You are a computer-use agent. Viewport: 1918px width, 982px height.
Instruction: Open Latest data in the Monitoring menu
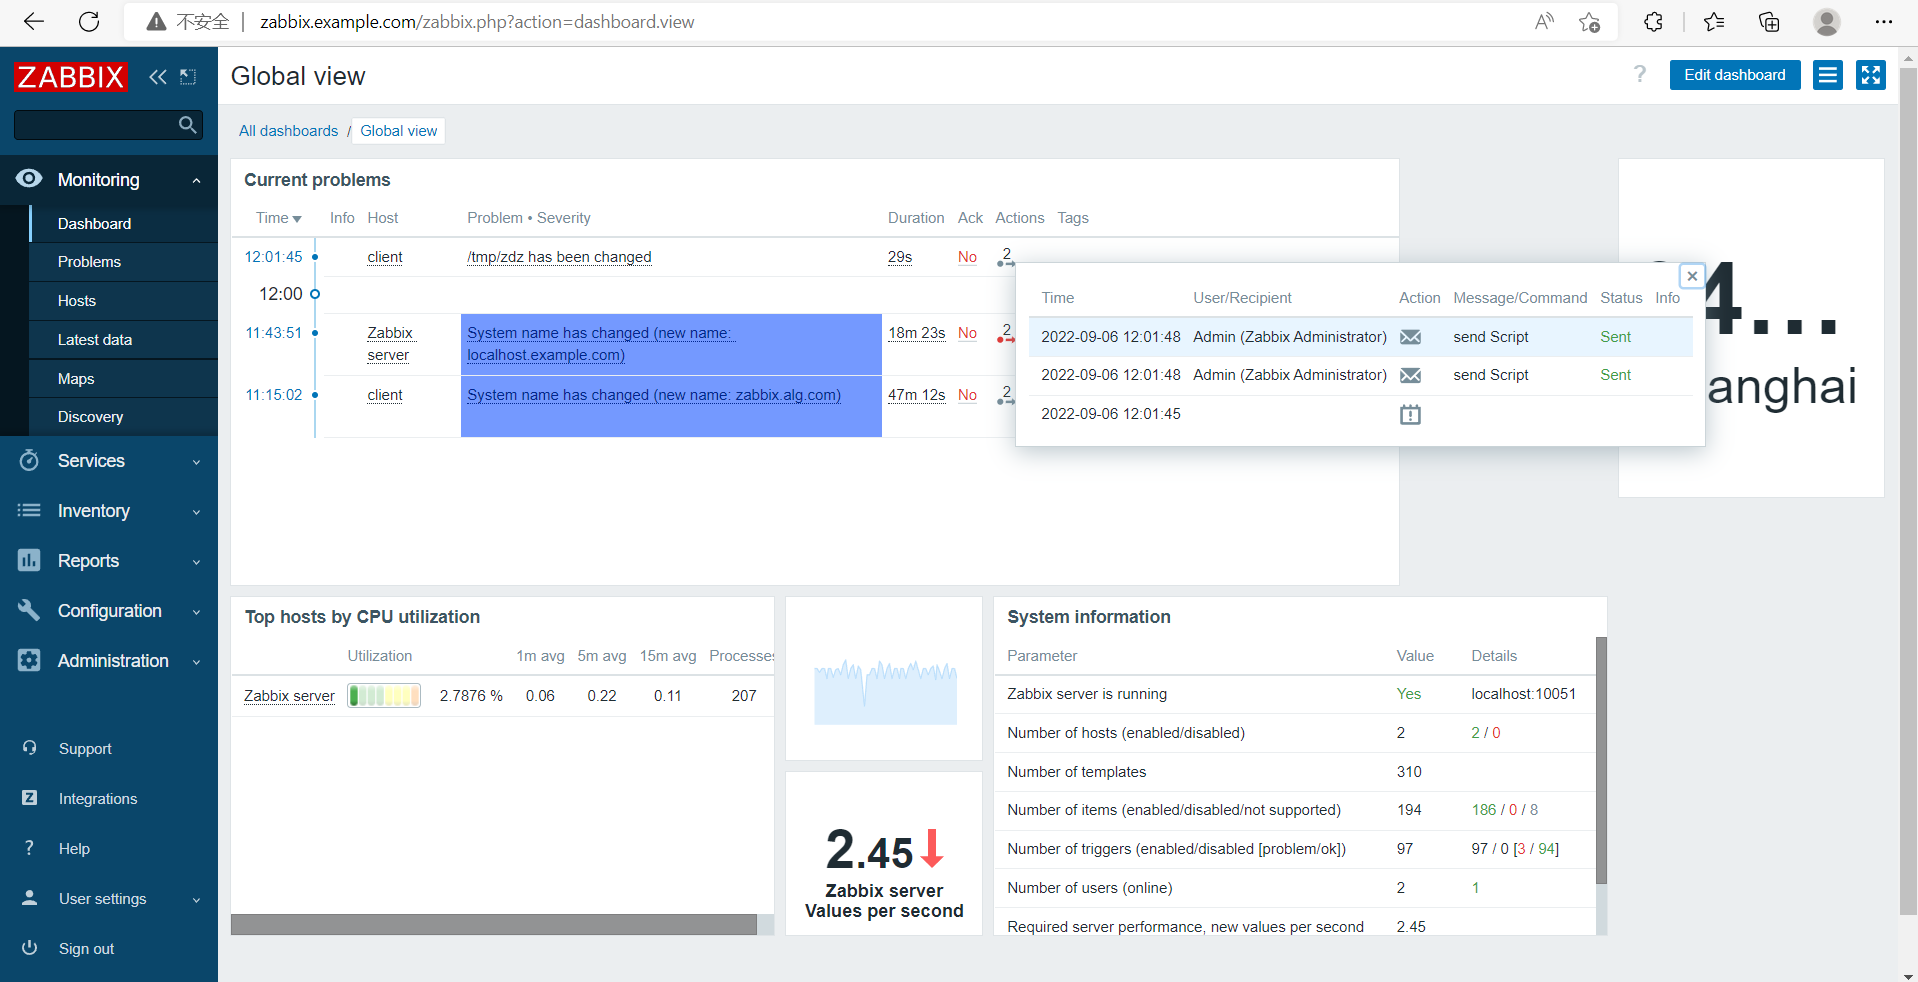coord(124,340)
